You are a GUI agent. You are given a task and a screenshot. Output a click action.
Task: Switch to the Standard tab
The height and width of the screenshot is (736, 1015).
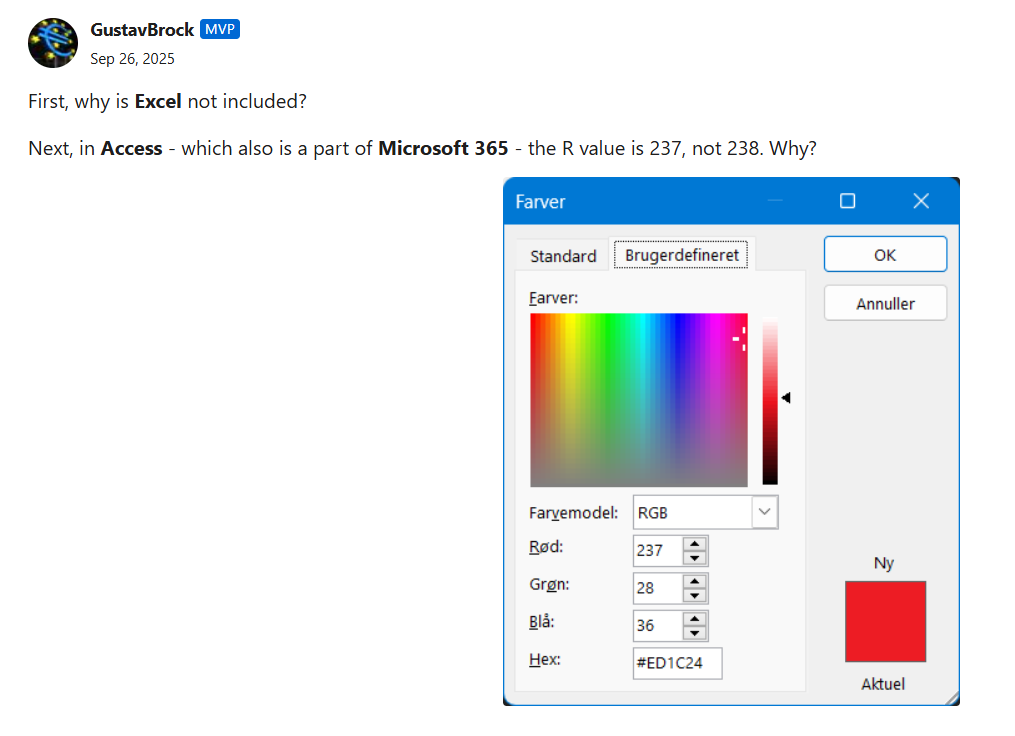point(562,256)
